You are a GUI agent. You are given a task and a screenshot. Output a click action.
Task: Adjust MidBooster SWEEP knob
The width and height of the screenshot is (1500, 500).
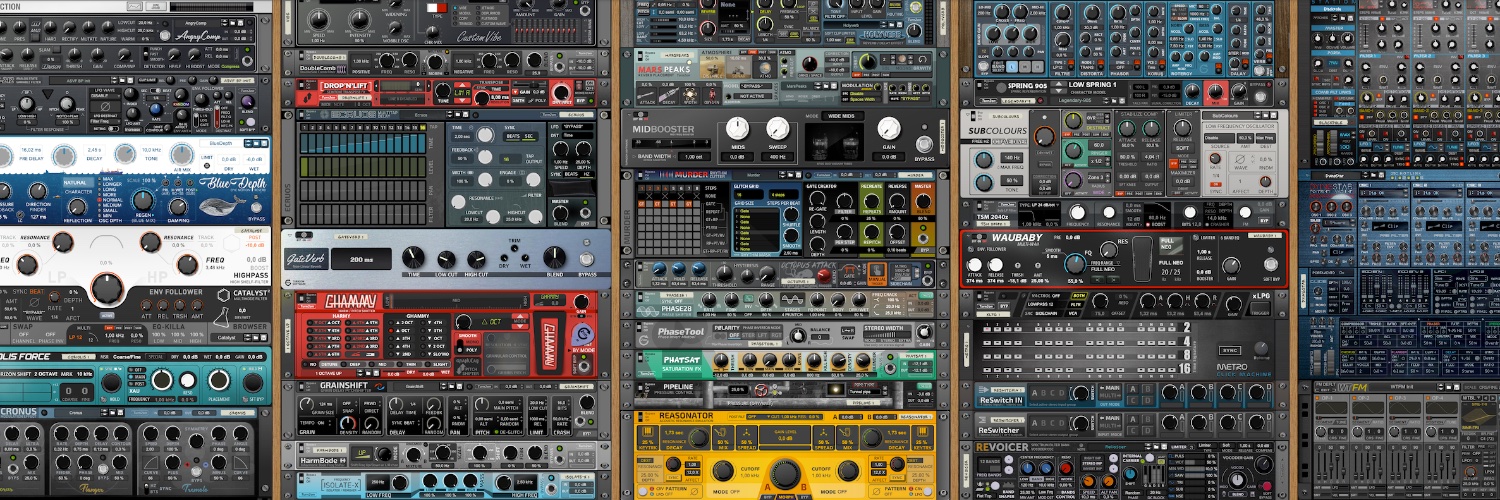777,129
